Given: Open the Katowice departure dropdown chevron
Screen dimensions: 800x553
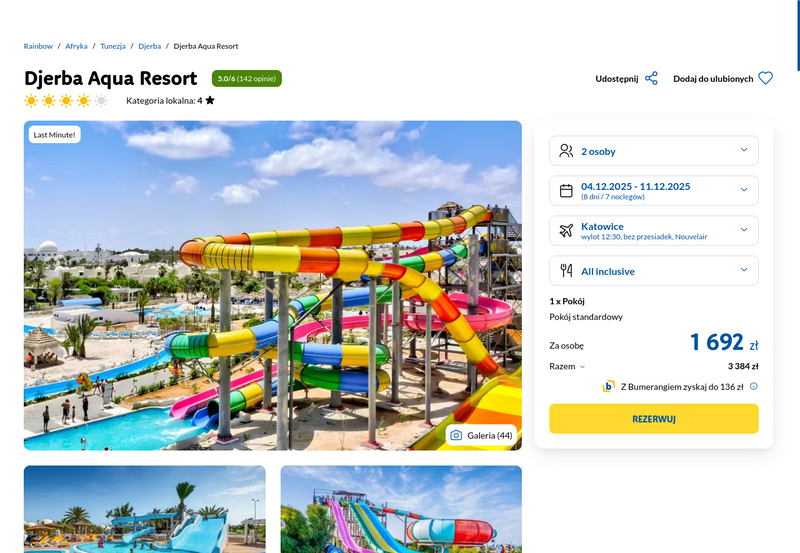Looking at the screenshot, I should (x=744, y=230).
